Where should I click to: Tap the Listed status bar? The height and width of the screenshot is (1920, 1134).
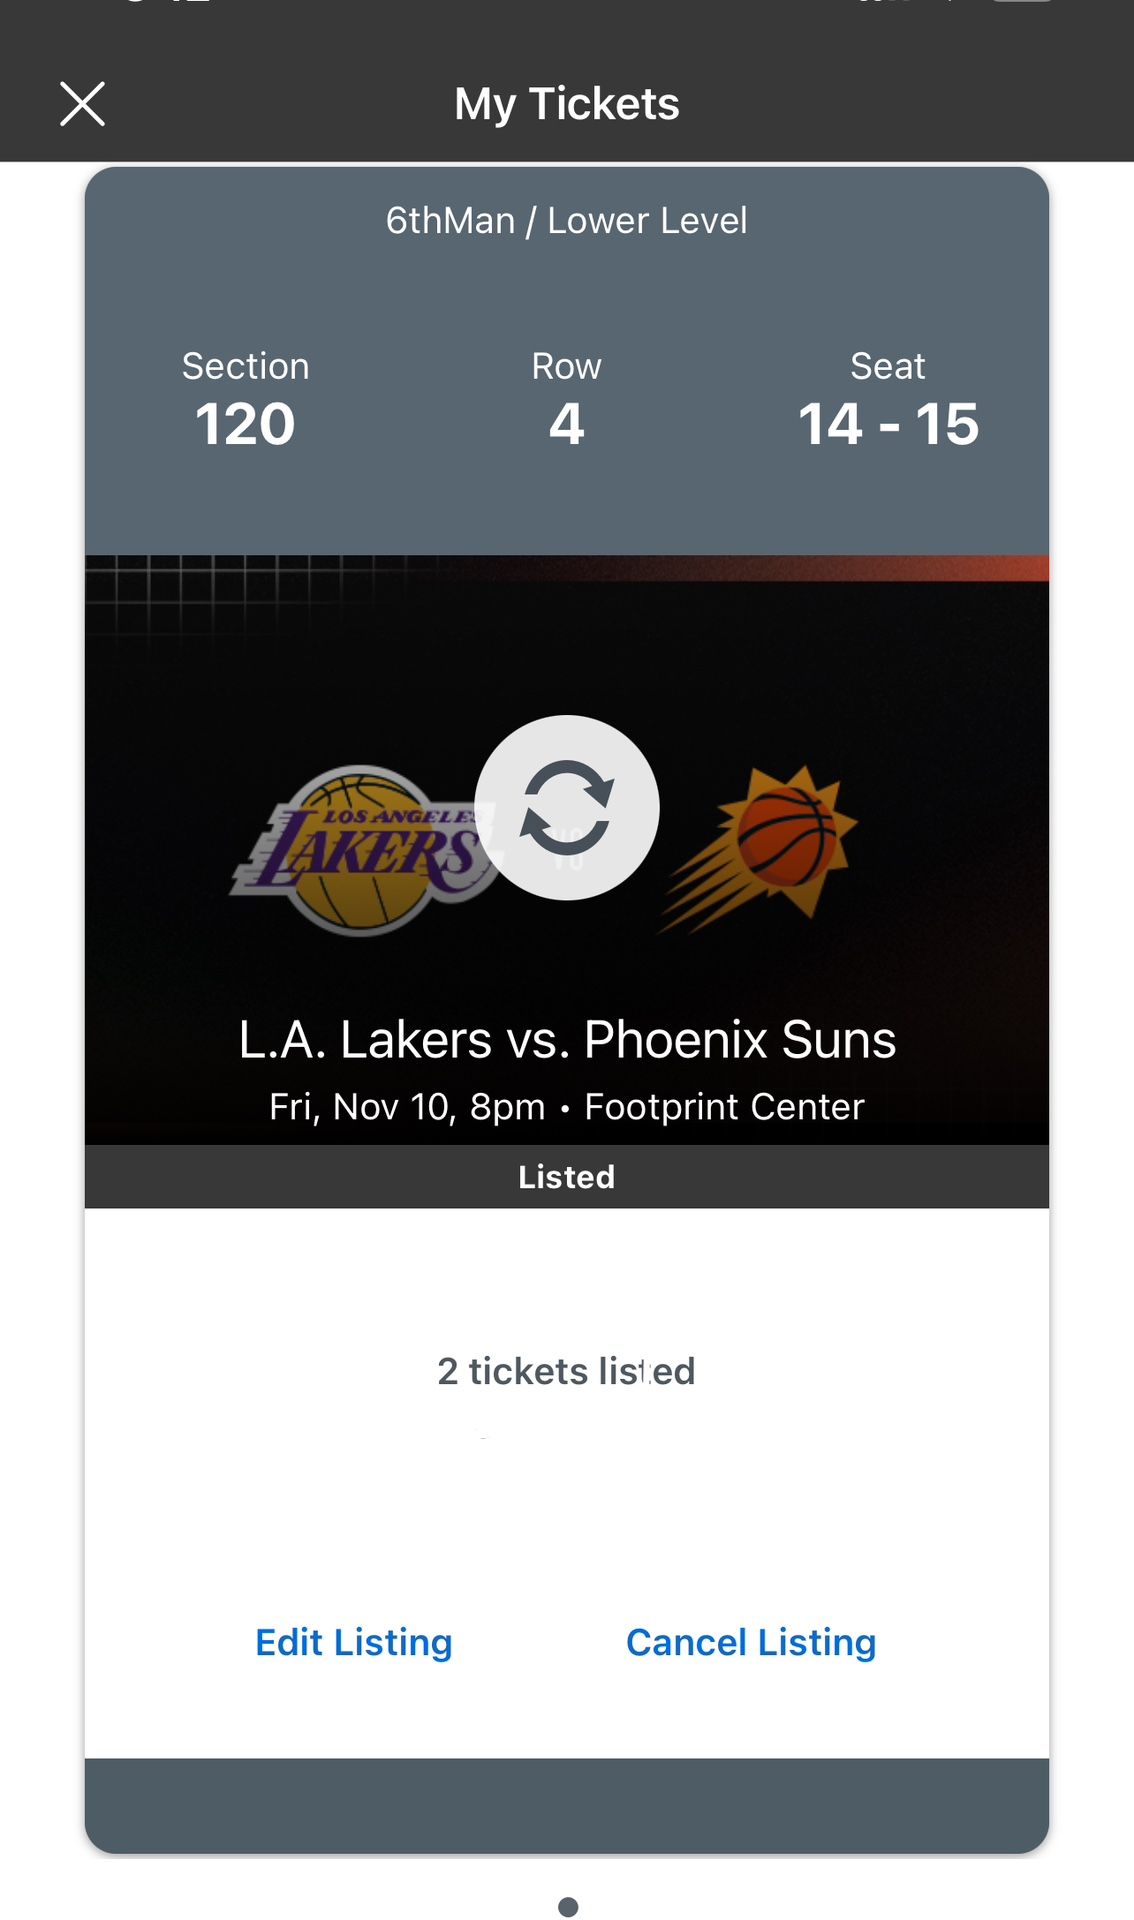(x=567, y=1177)
